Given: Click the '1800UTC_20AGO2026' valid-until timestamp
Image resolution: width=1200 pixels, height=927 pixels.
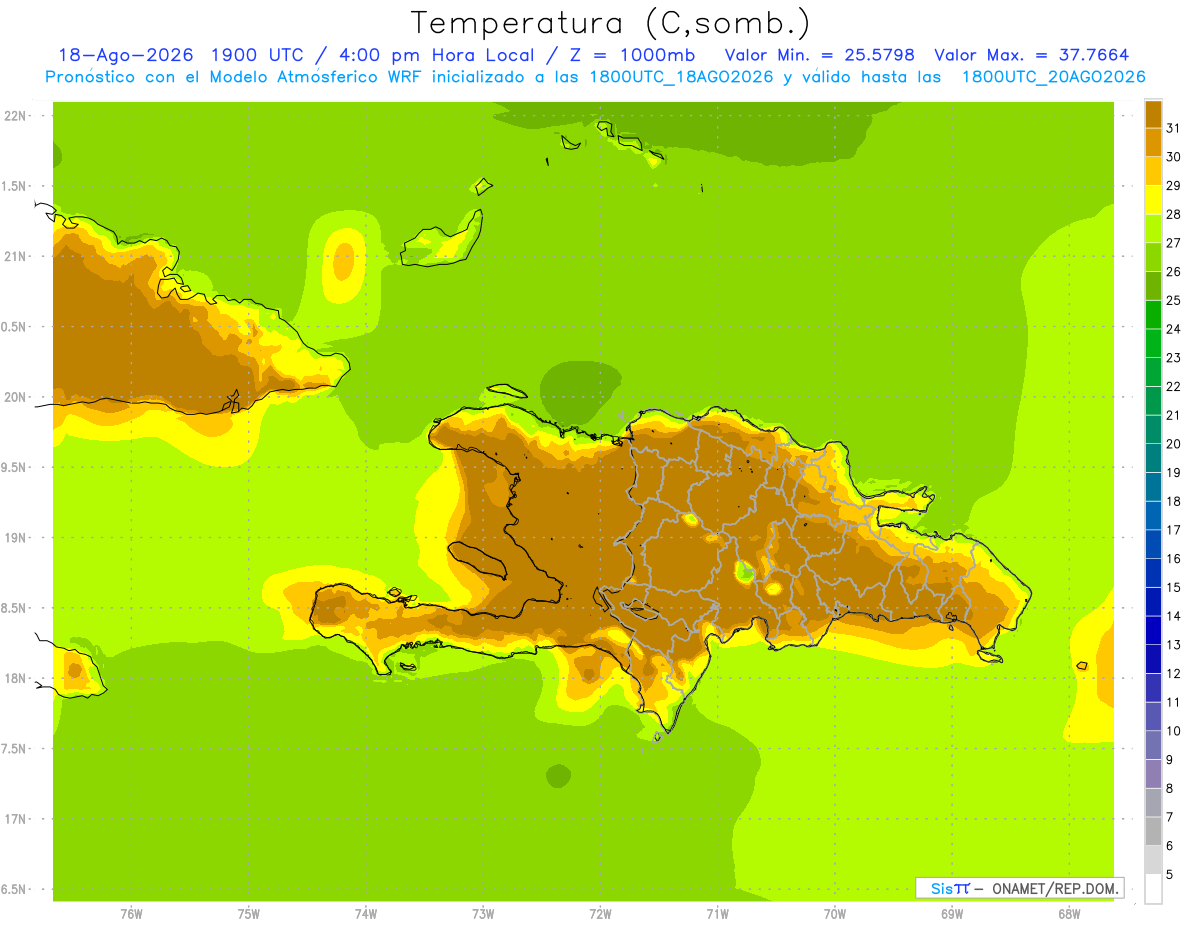Looking at the screenshot, I should click(1054, 77).
